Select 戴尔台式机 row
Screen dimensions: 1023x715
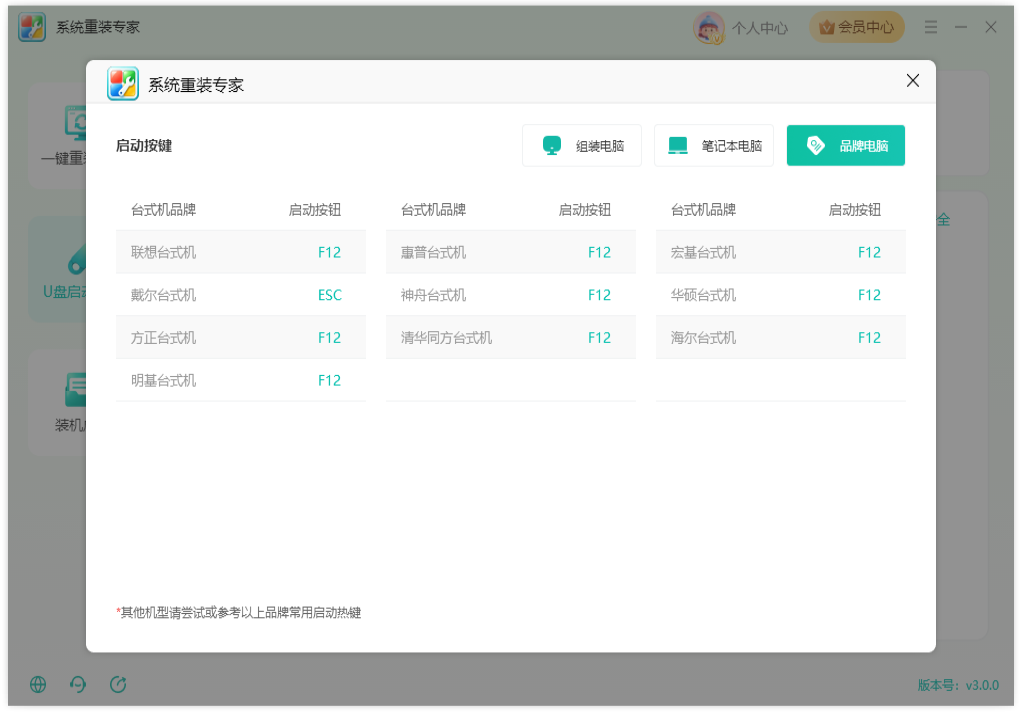(x=241, y=295)
